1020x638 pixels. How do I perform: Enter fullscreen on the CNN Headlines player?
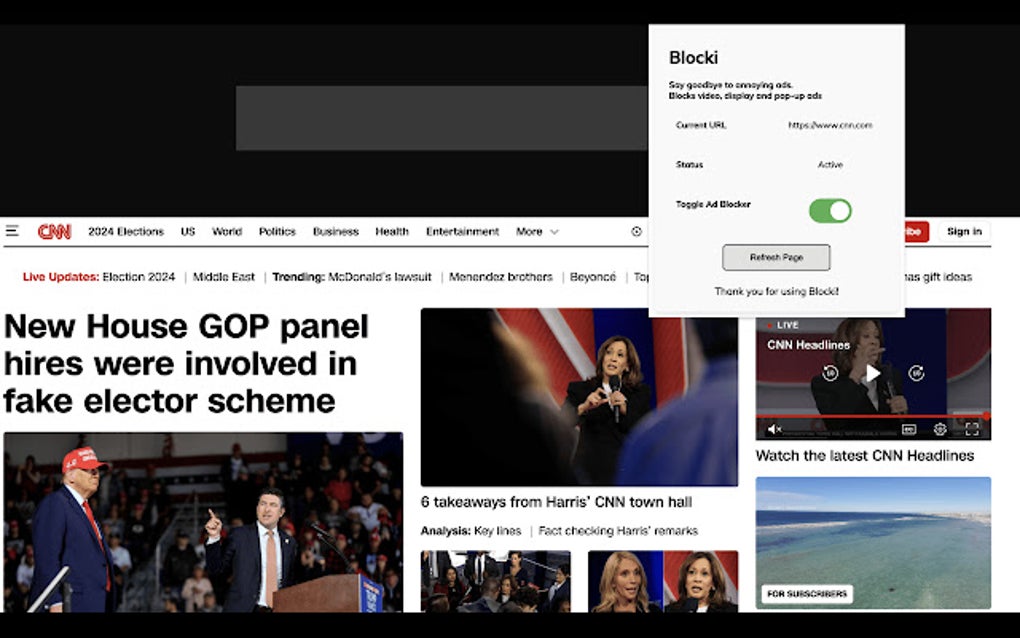(972, 429)
